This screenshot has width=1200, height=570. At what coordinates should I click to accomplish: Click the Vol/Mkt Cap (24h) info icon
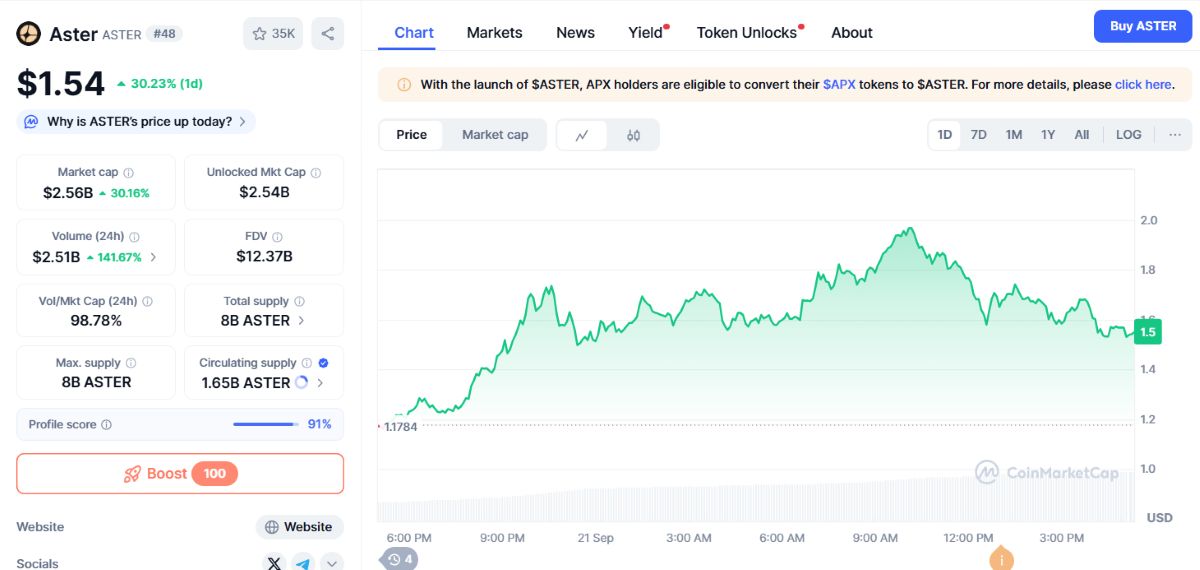tap(148, 301)
